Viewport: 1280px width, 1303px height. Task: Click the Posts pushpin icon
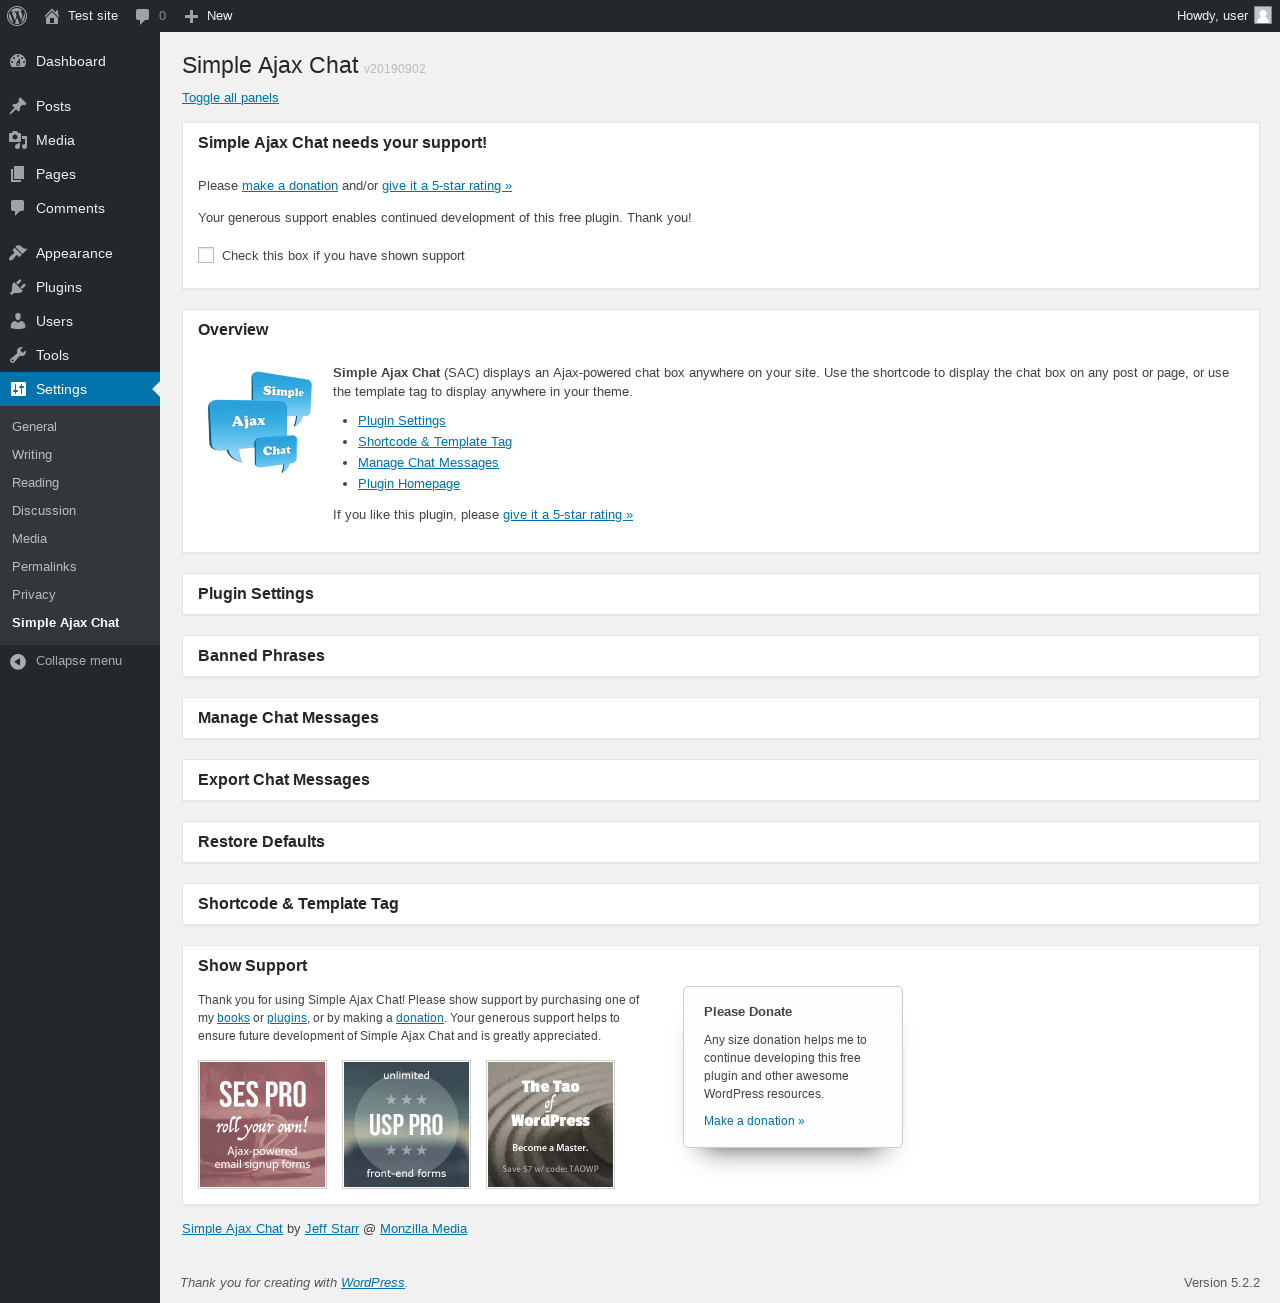pos(18,106)
